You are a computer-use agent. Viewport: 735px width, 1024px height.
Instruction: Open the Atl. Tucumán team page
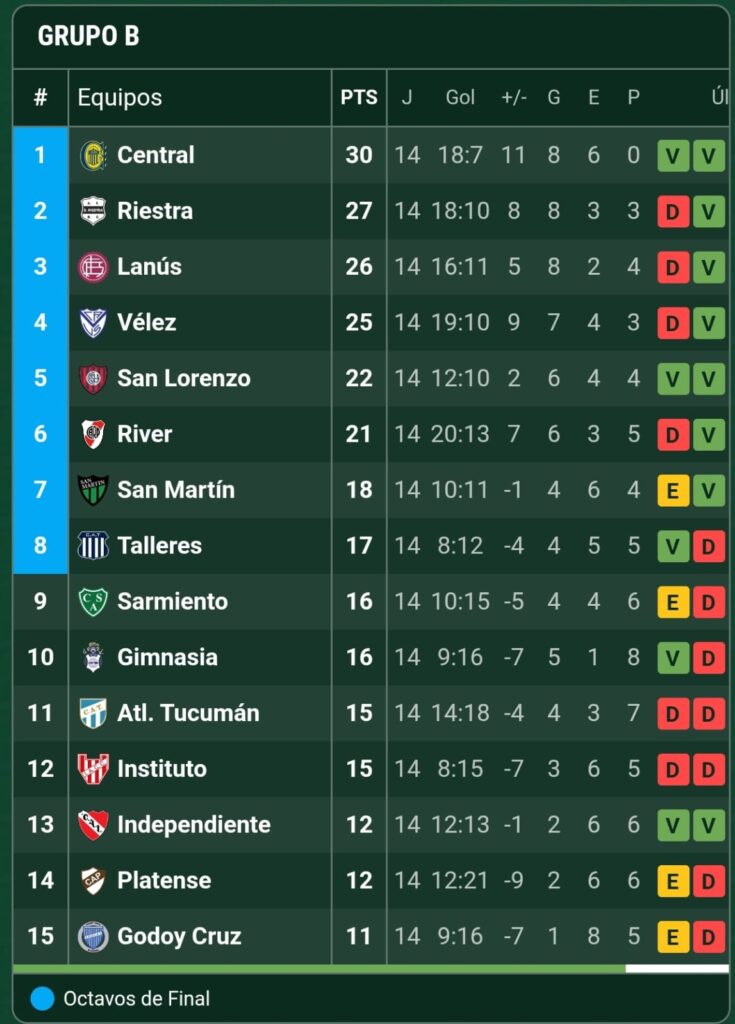(x=188, y=713)
